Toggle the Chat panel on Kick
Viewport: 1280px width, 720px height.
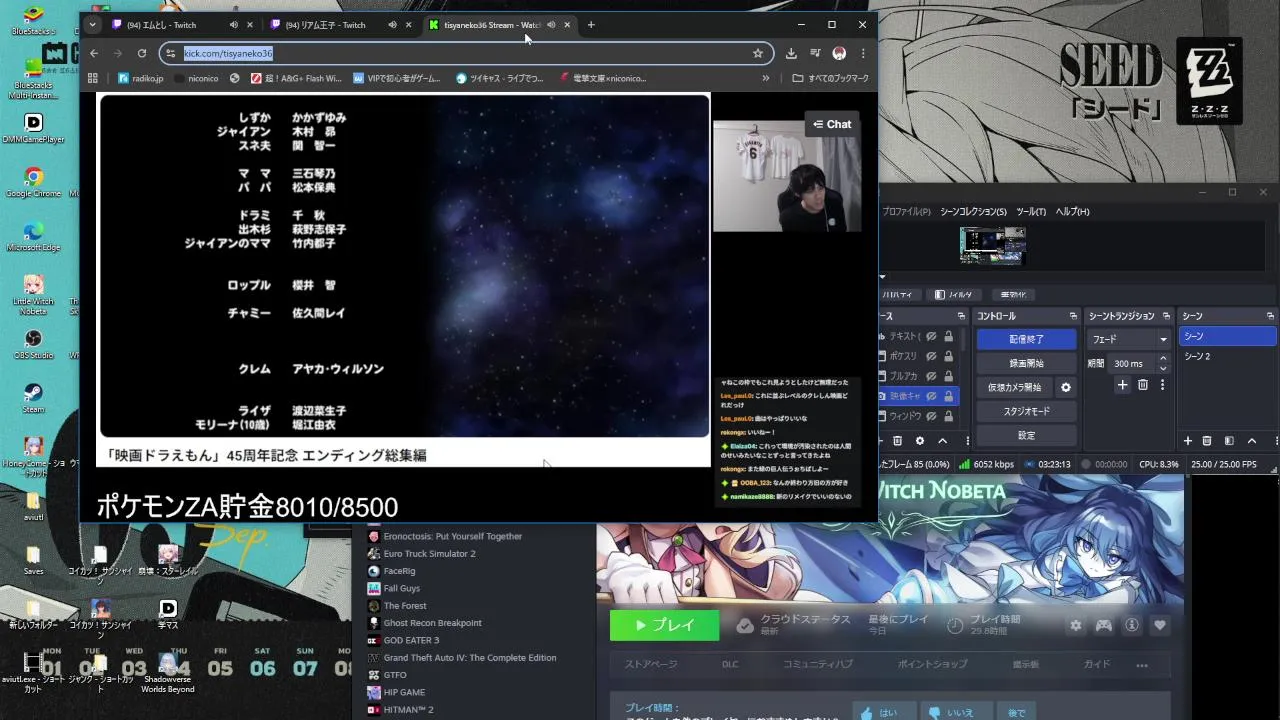[832, 124]
